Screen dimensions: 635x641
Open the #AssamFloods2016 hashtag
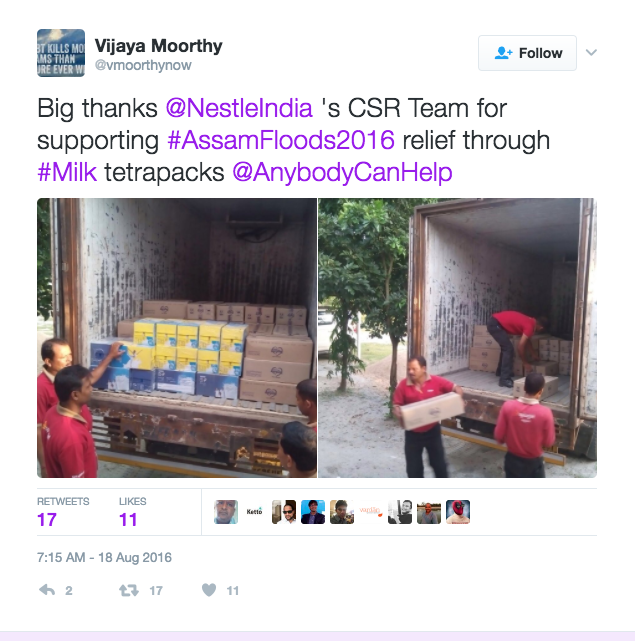[x=281, y=140]
